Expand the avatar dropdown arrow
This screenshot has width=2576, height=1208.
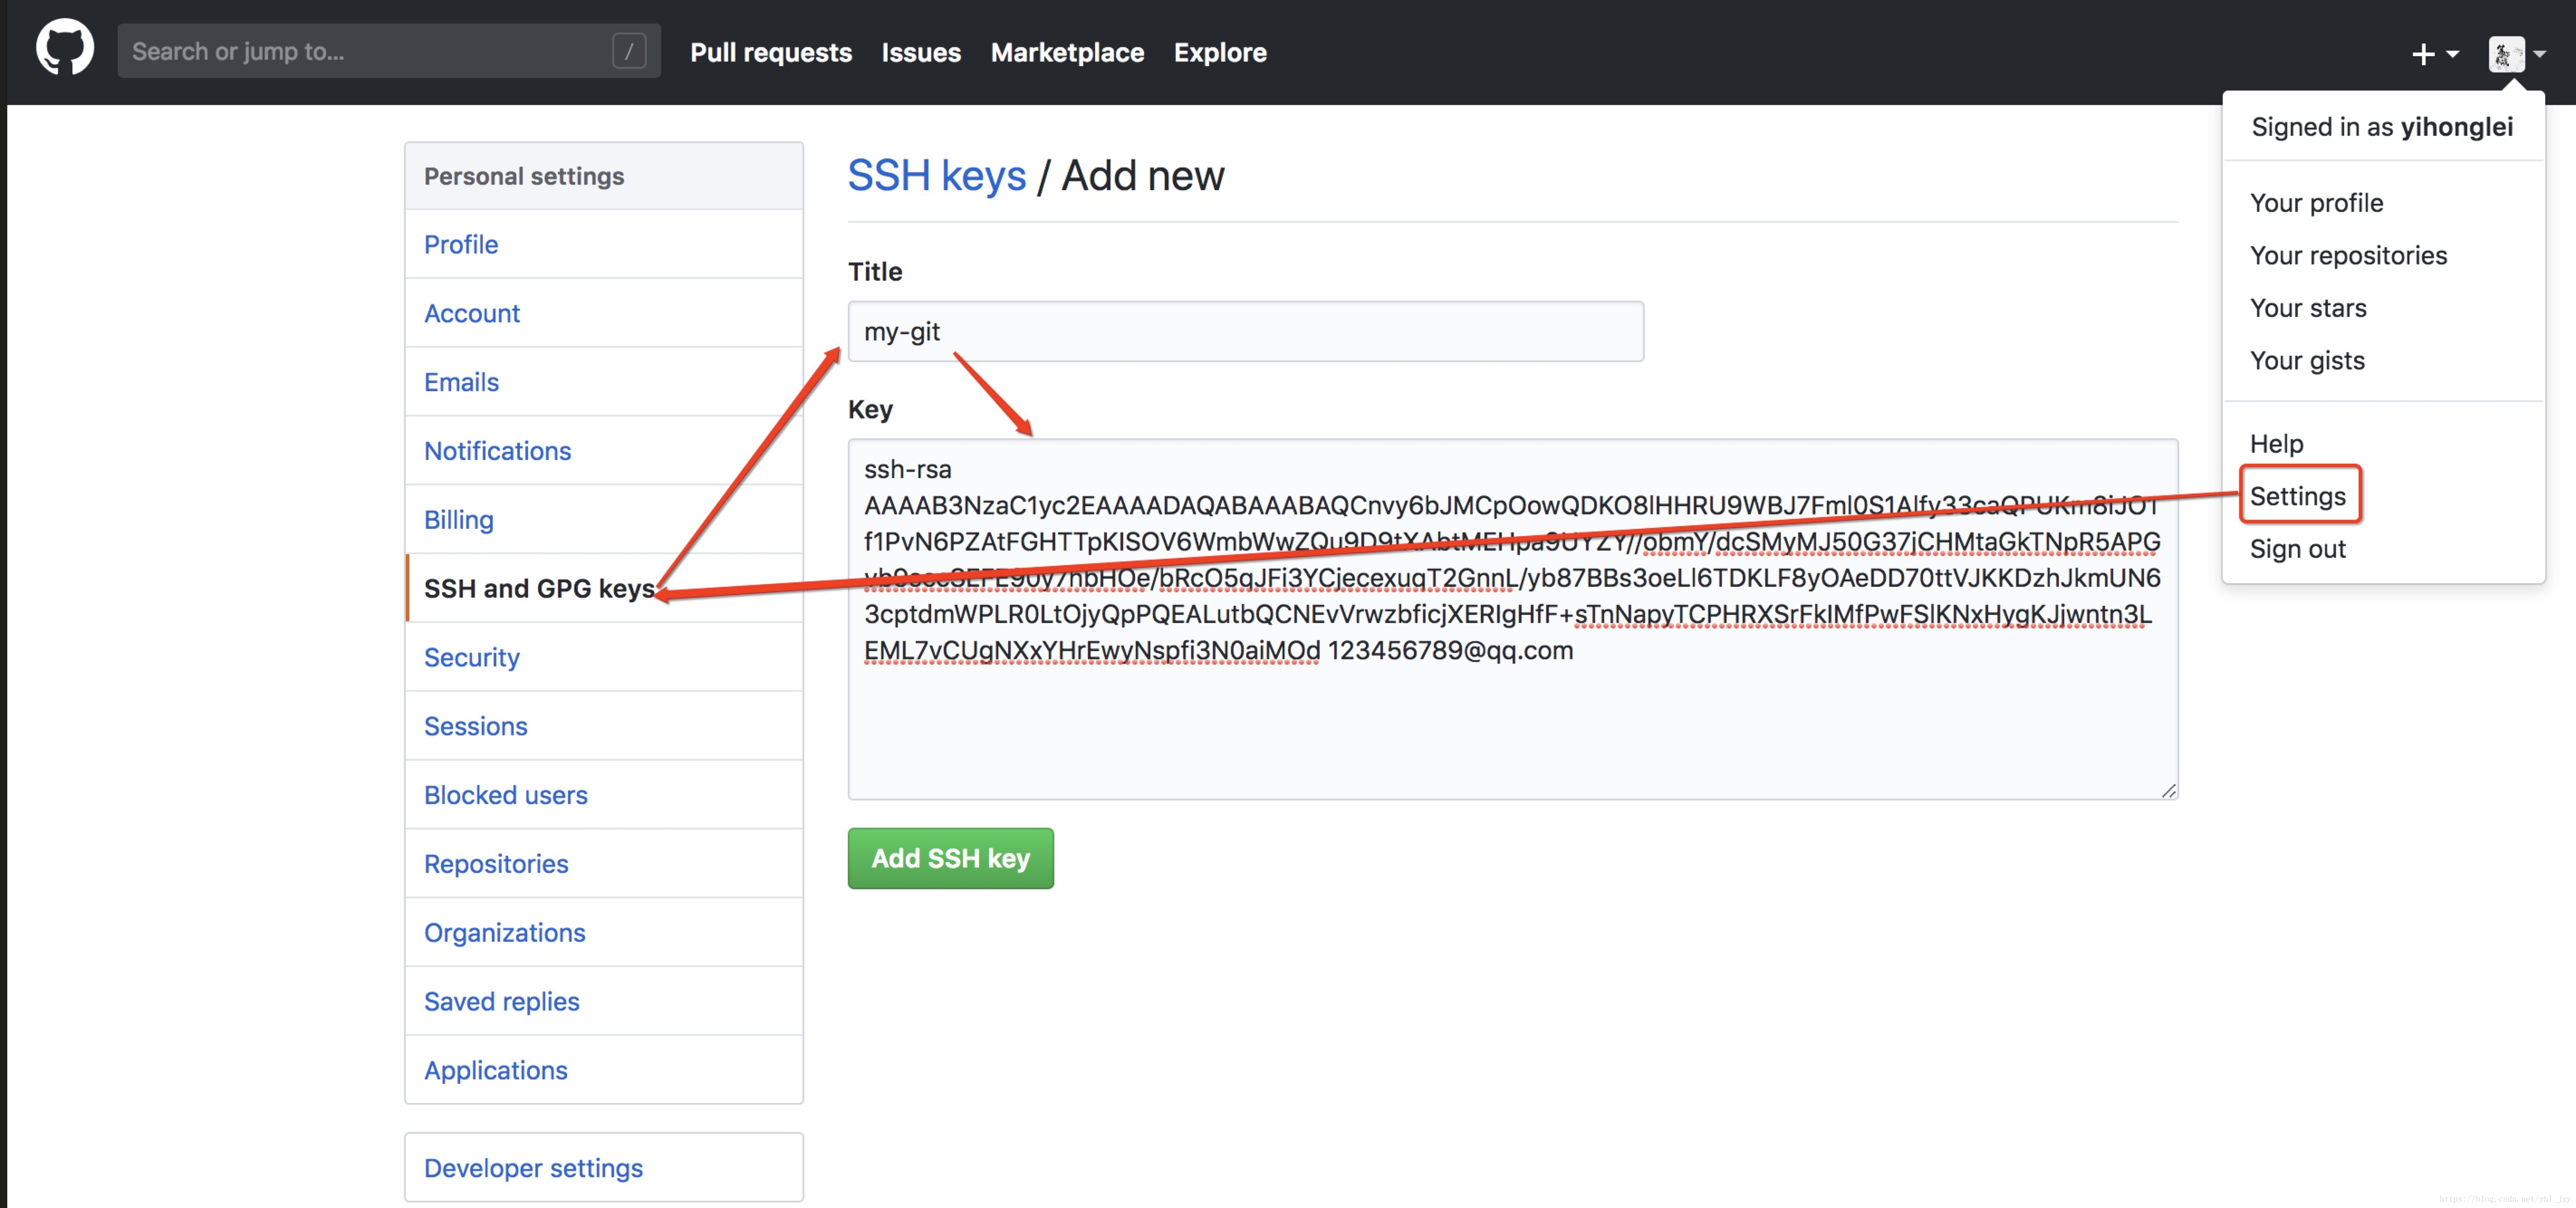(x=2540, y=54)
